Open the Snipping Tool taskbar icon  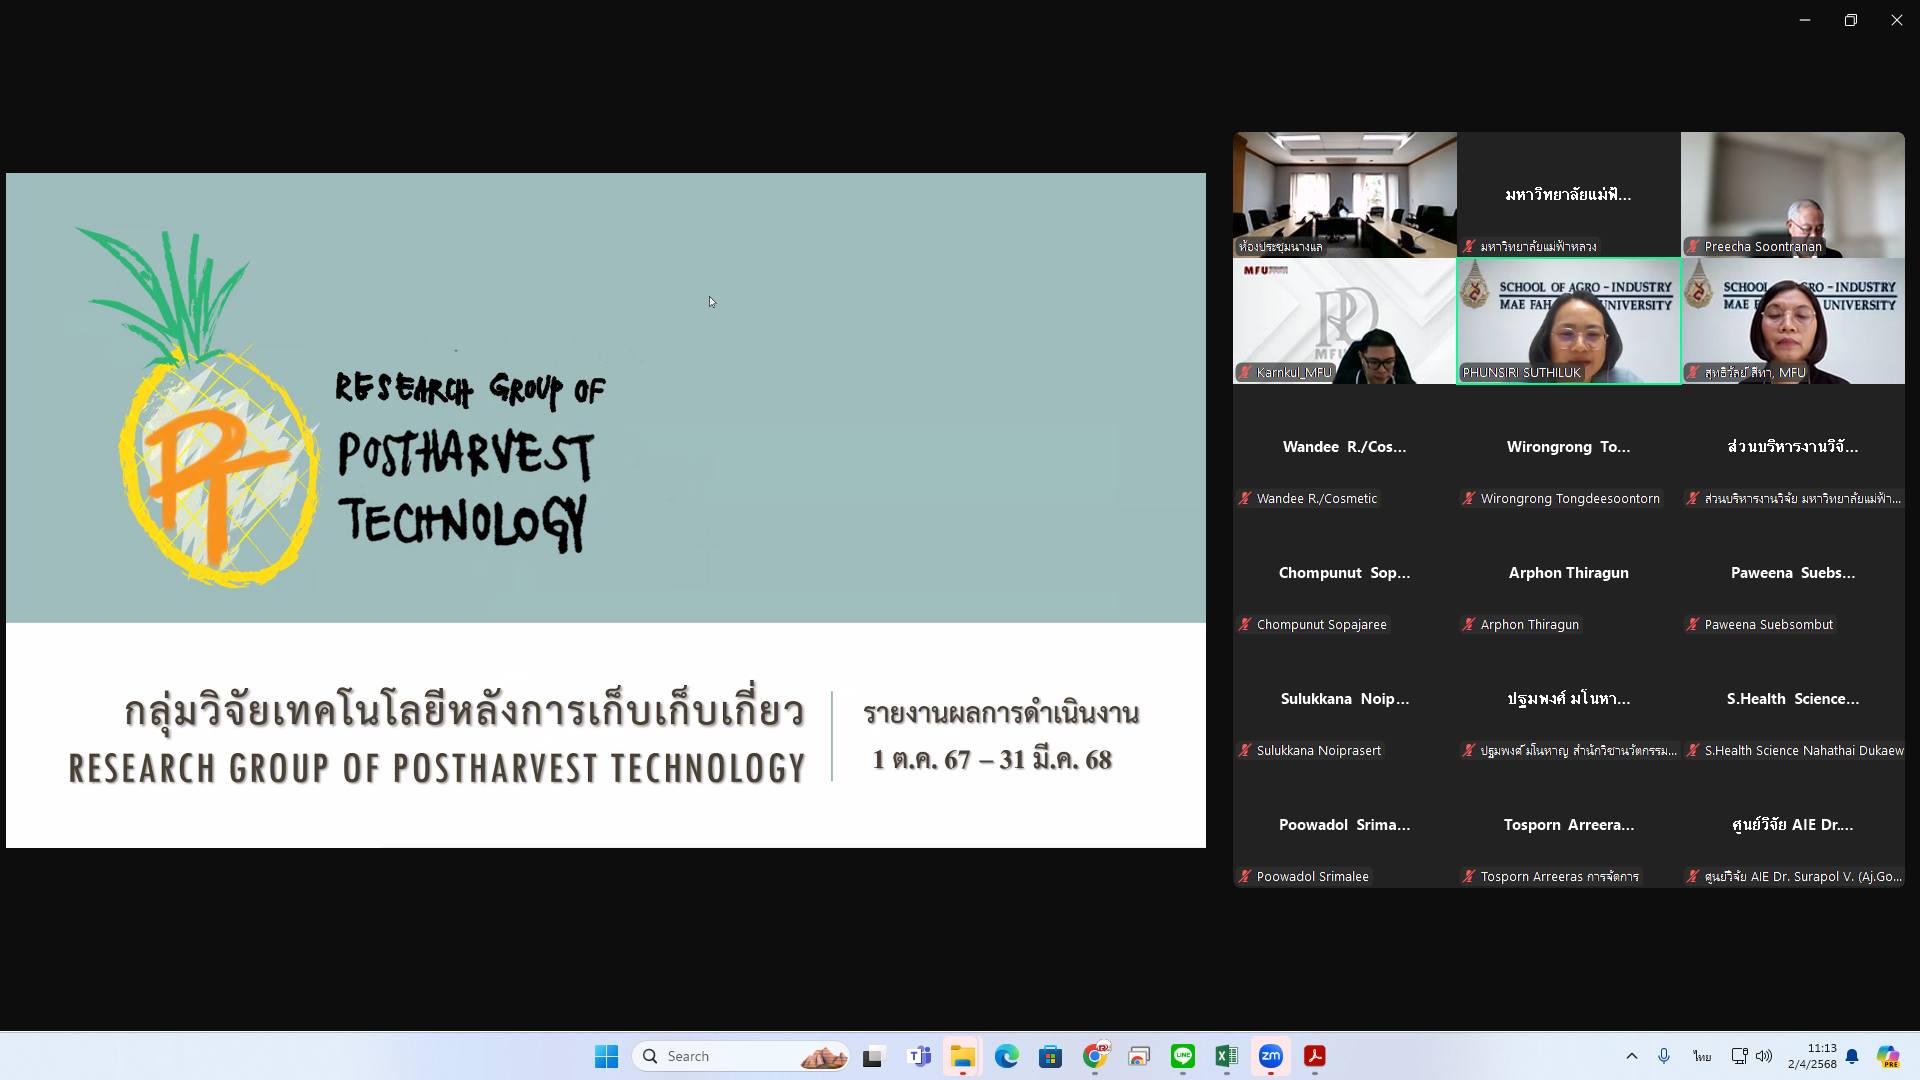tap(1139, 1056)
